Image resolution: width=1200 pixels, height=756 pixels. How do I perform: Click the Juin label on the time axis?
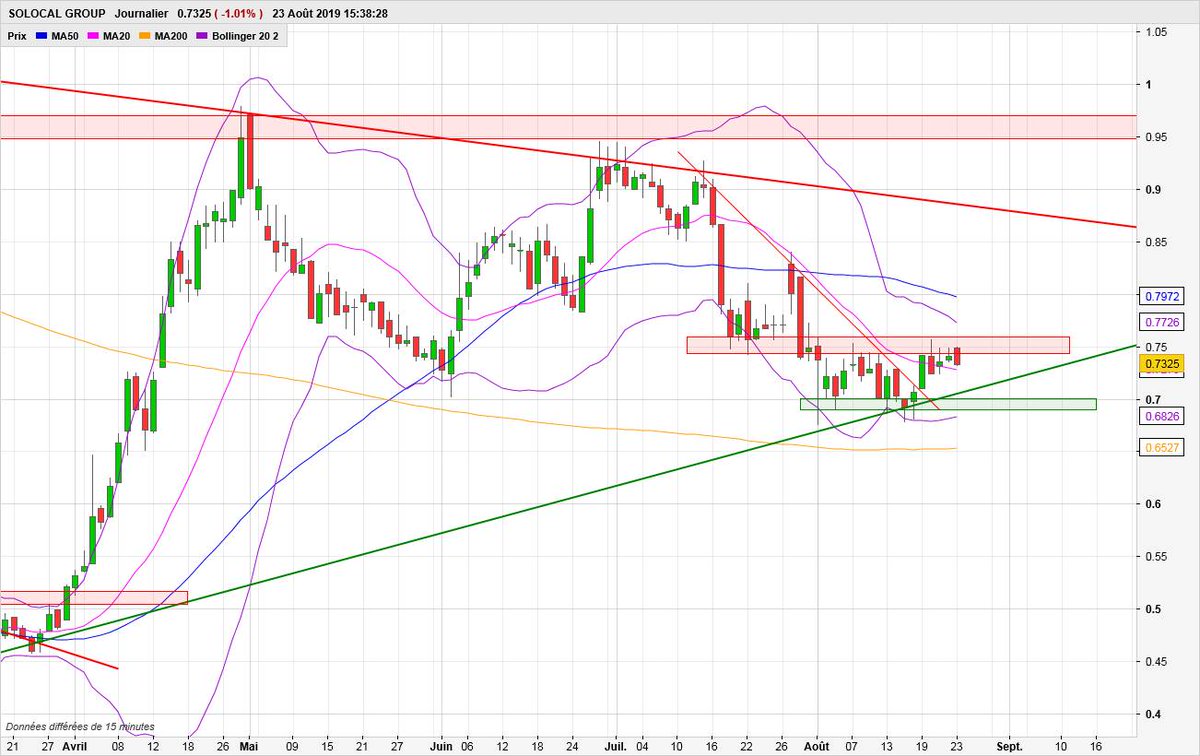(x=439, y=746)
